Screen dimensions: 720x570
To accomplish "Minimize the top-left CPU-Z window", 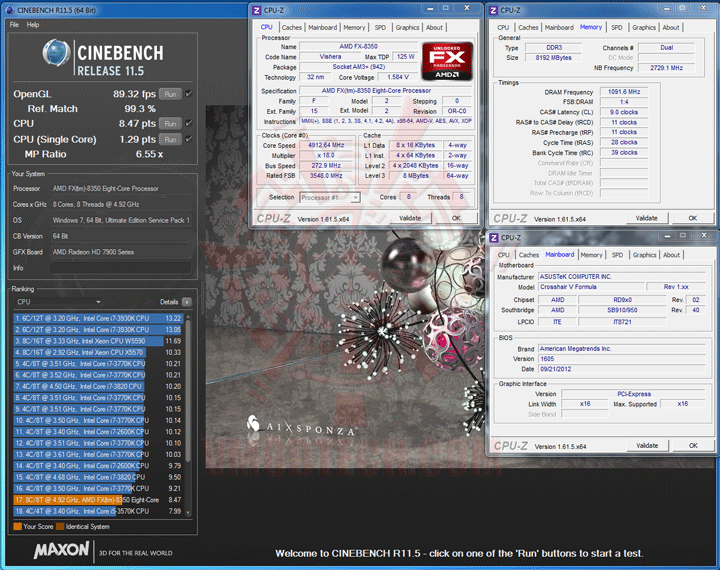I will click(x=430, y=8).
